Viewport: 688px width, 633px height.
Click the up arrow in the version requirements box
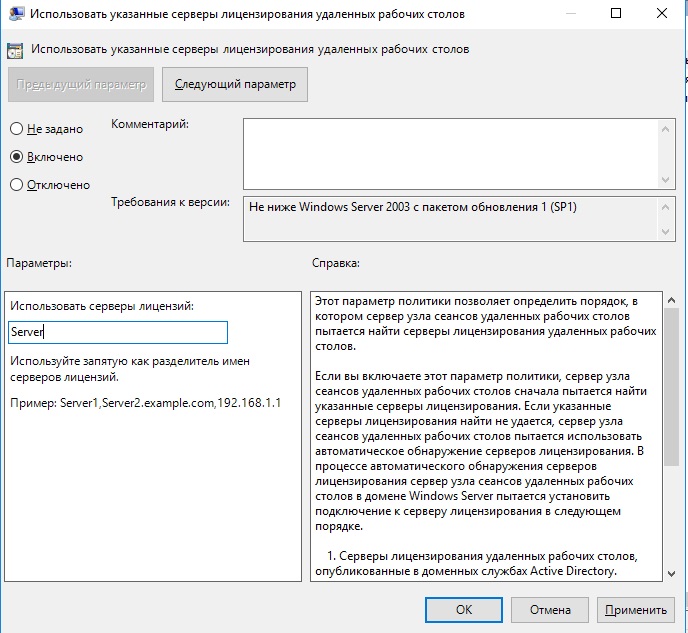click(x=667, y=206)
